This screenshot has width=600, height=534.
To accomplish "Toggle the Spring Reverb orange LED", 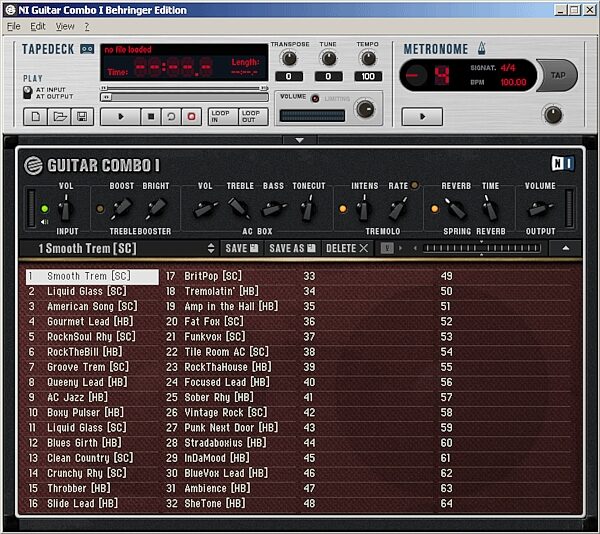I will [435, 209].
